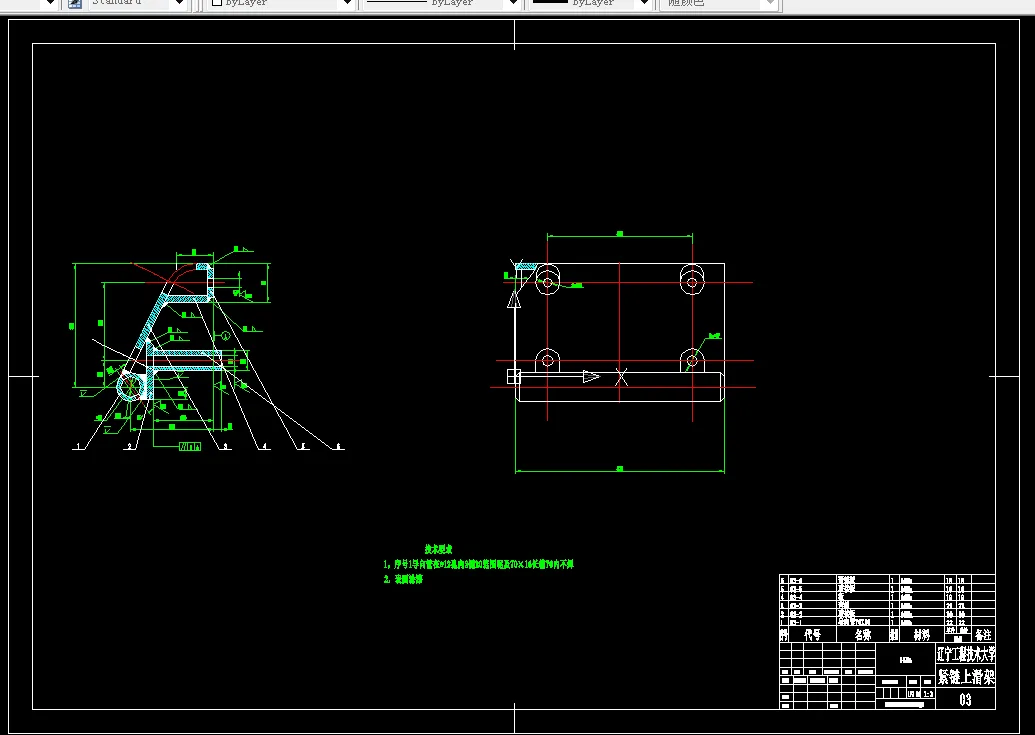This screenshot has height=735, width=1035.
Task: Select the top width dimension above the plate view
Action: pyautogui.click(x=620, y=234)
